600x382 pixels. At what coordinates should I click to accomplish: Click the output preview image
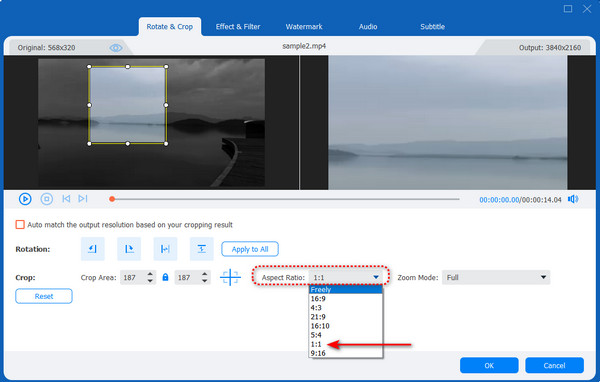[x=448, y=122]
